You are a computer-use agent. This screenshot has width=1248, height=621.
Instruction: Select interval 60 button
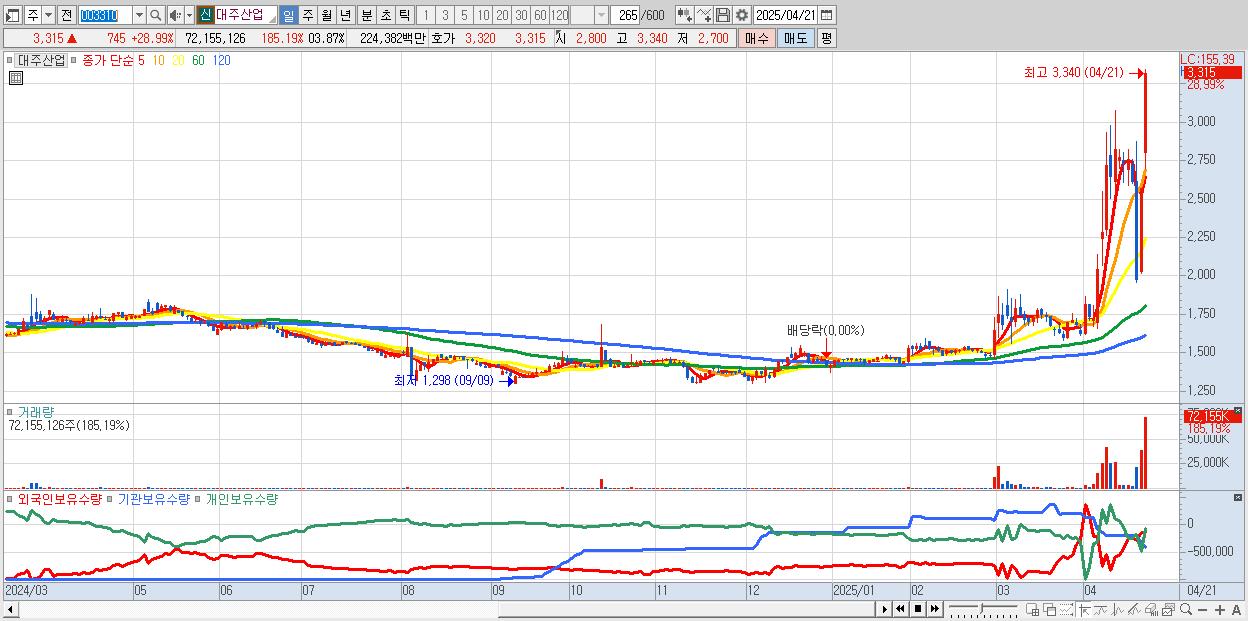point(540,15)
